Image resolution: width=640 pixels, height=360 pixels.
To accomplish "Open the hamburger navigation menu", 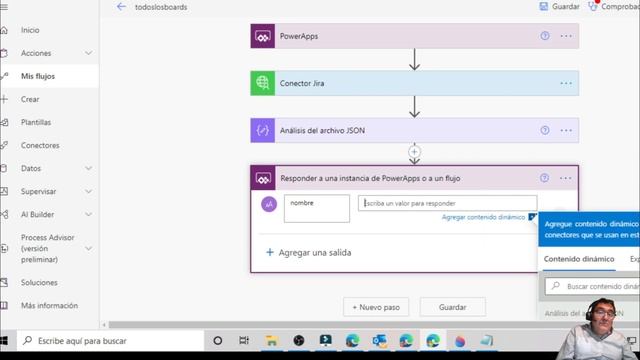I will tap(4, 7).
